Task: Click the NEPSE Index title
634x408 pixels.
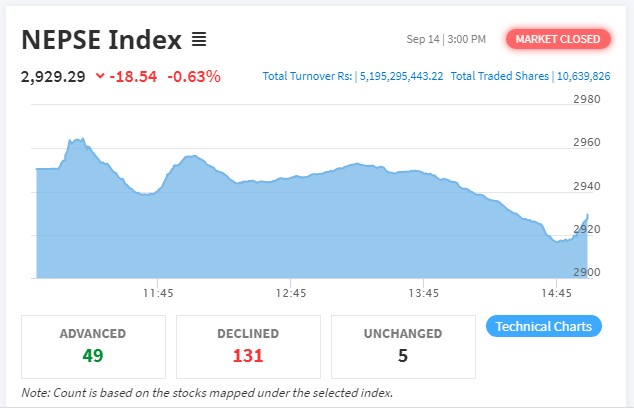Action: pos(101,40)
